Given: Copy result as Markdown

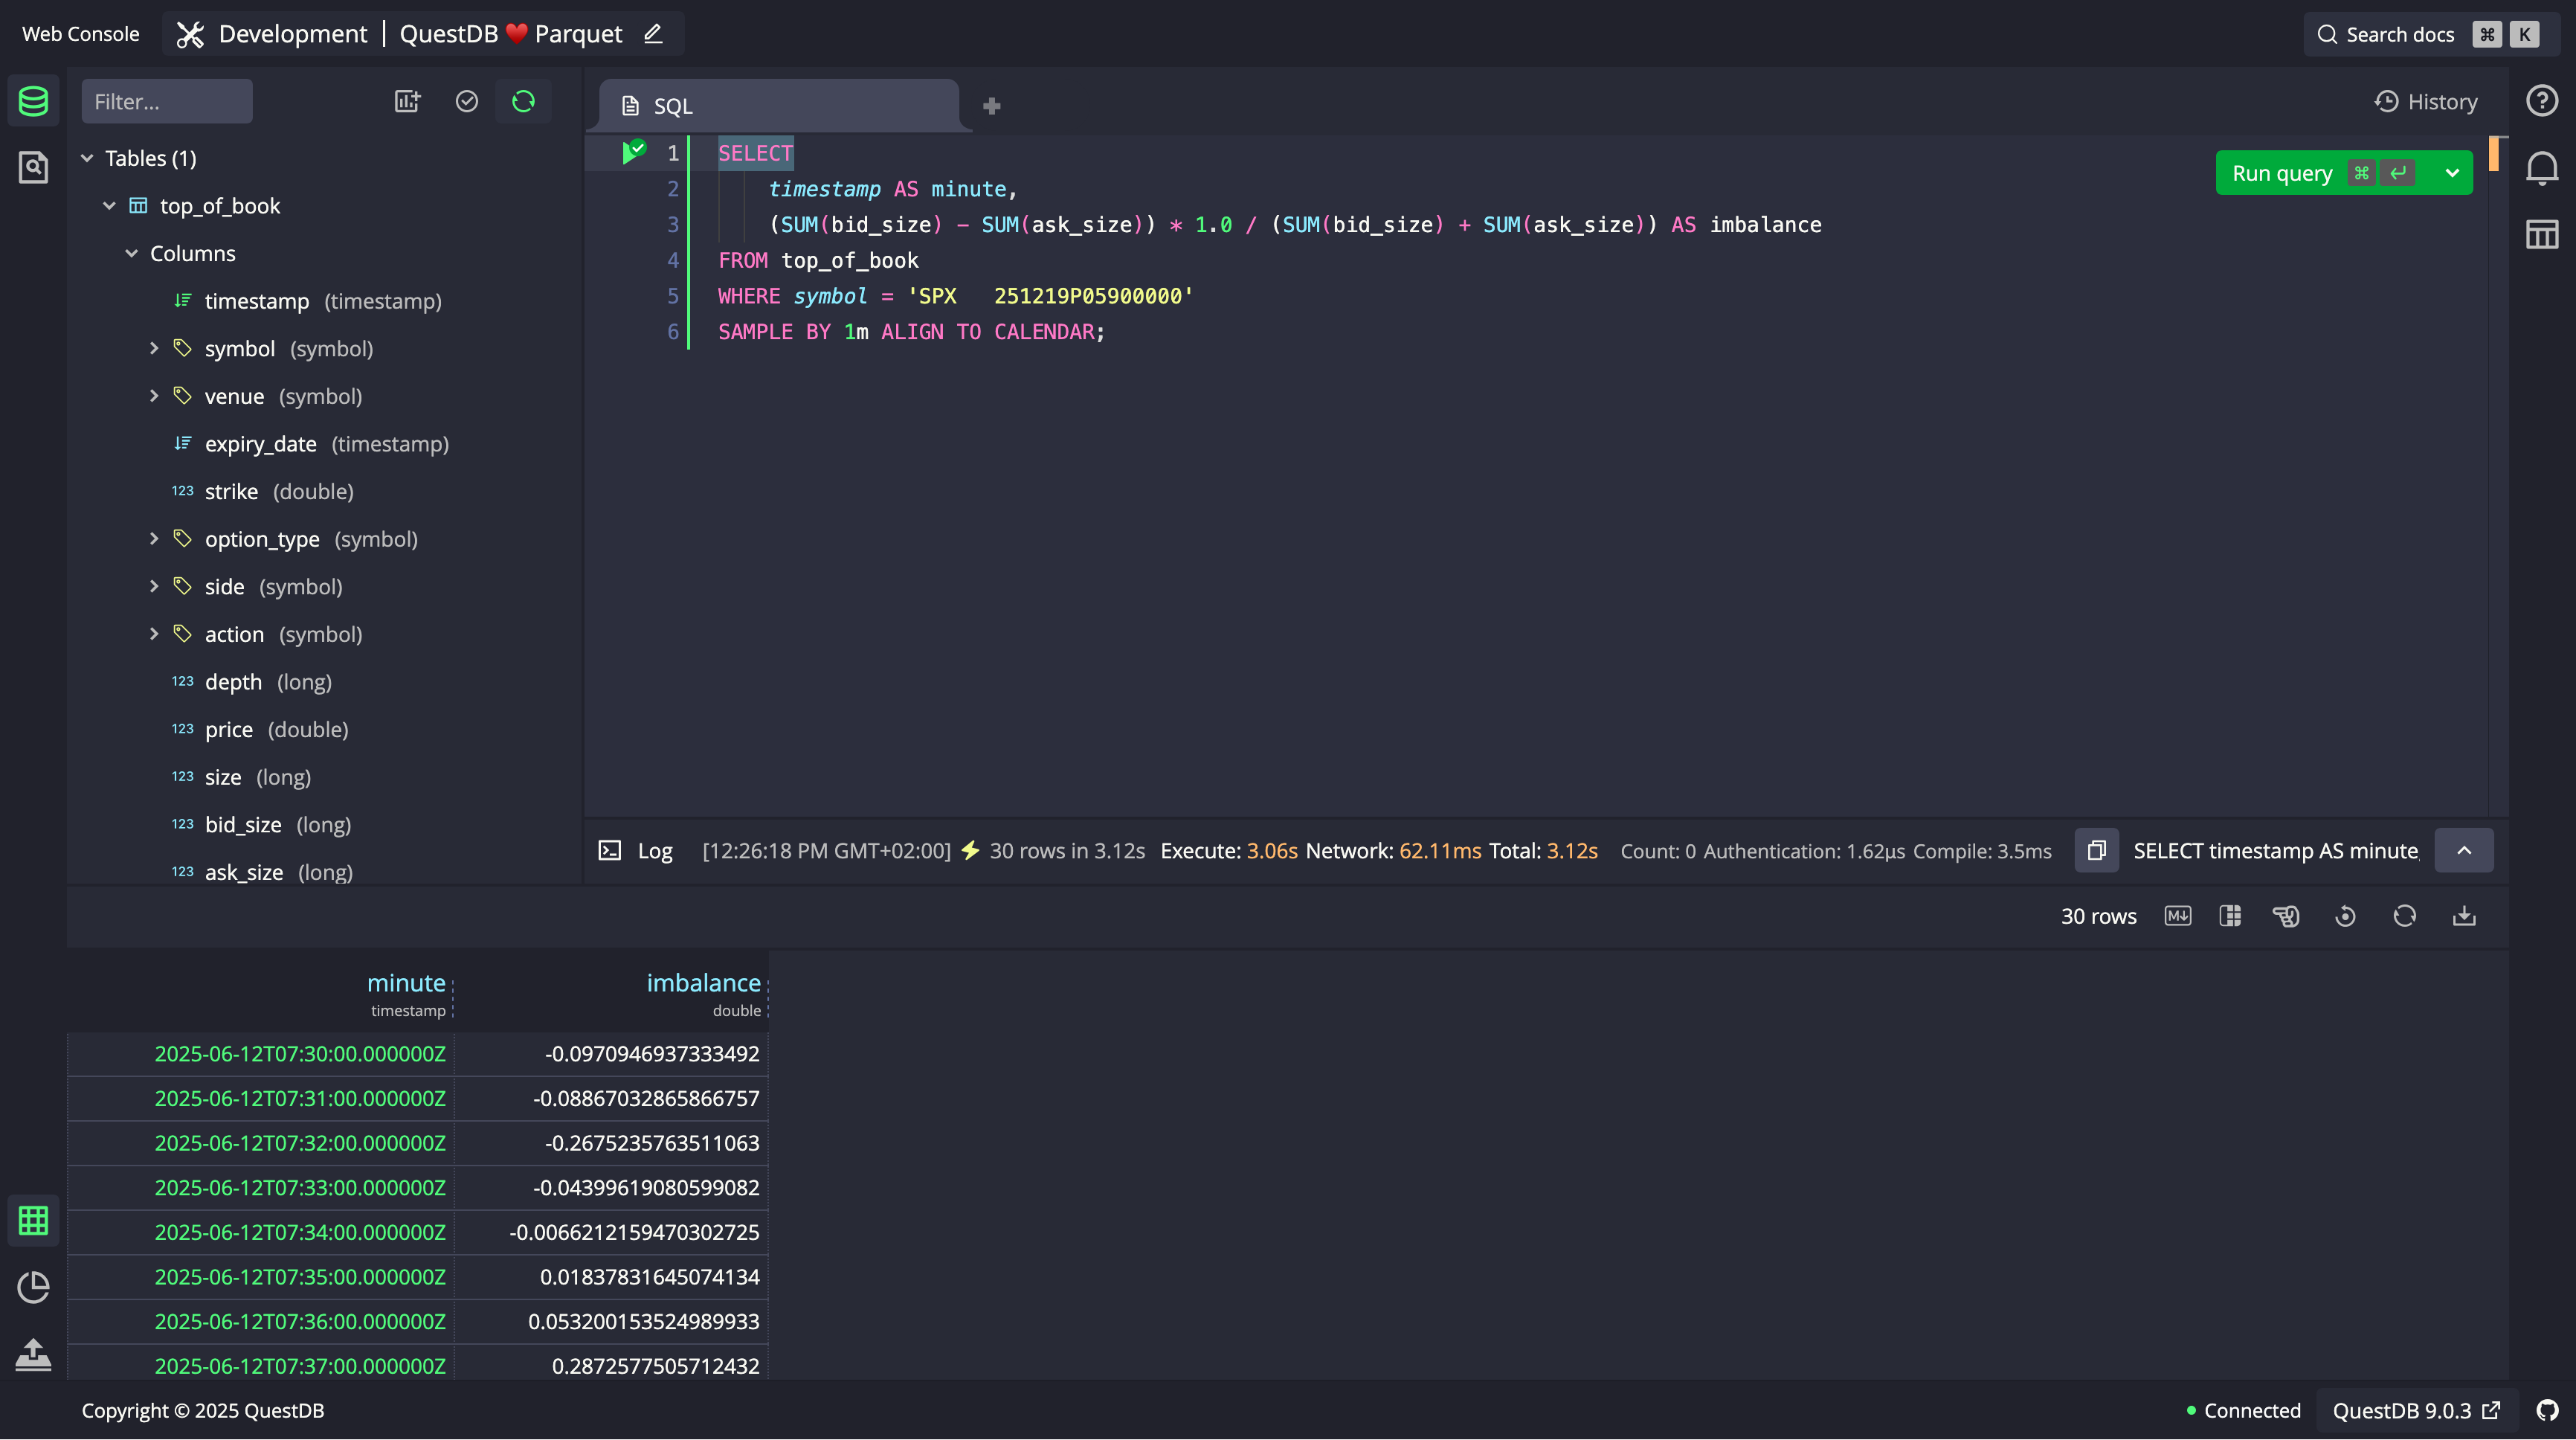Looking at the screenshot, I should 2177,916.
